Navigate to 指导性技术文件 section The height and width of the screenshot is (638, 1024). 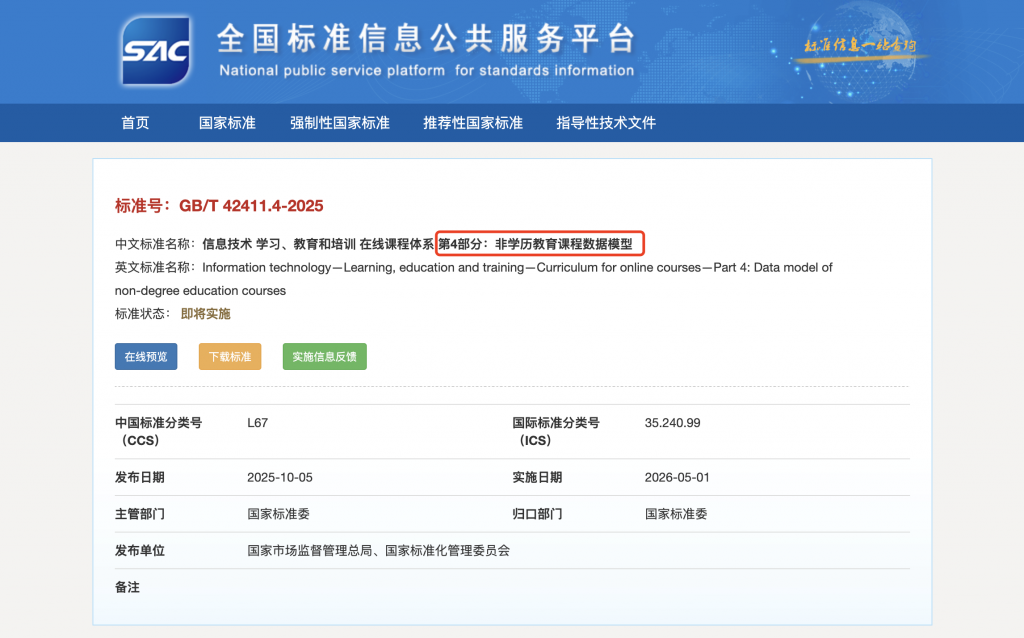[x=606, y=123]
